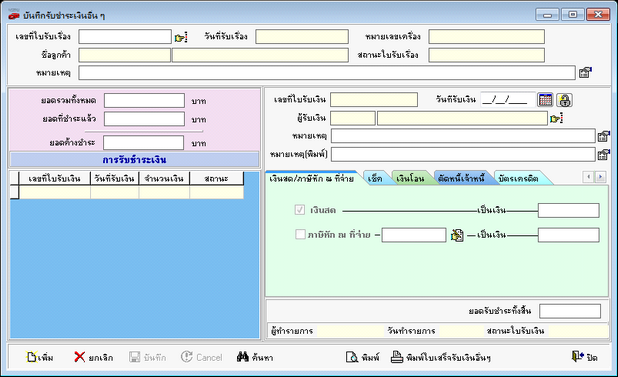This screenshot has width=618, height=377.
Task: Enable ภาษีหัก ณ ที่จ่าย checkbox
Action: (x=300, y=235)
